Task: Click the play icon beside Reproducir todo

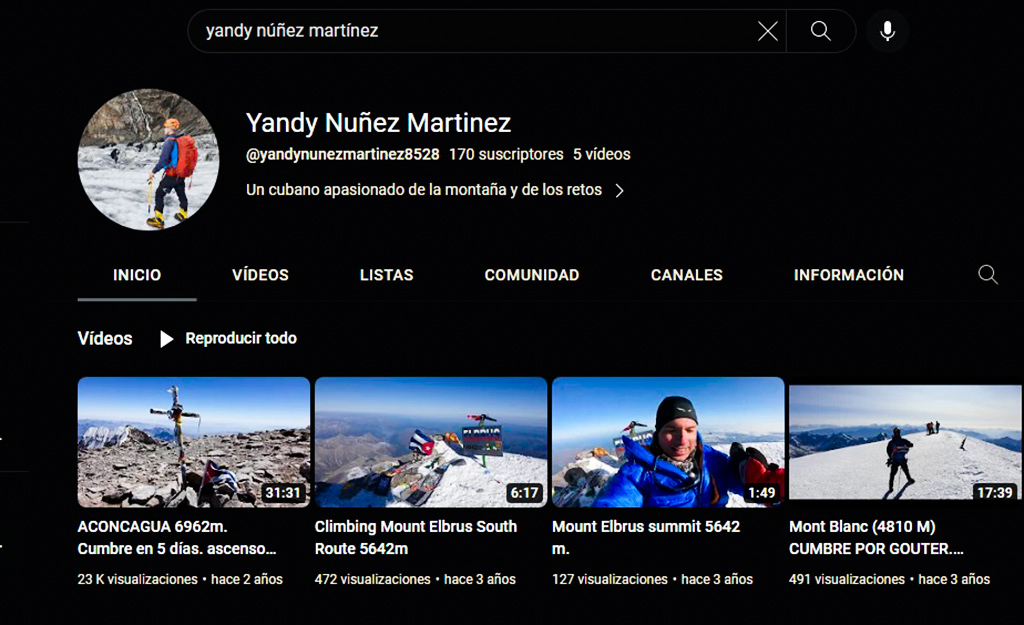Action: pos(167,339)
